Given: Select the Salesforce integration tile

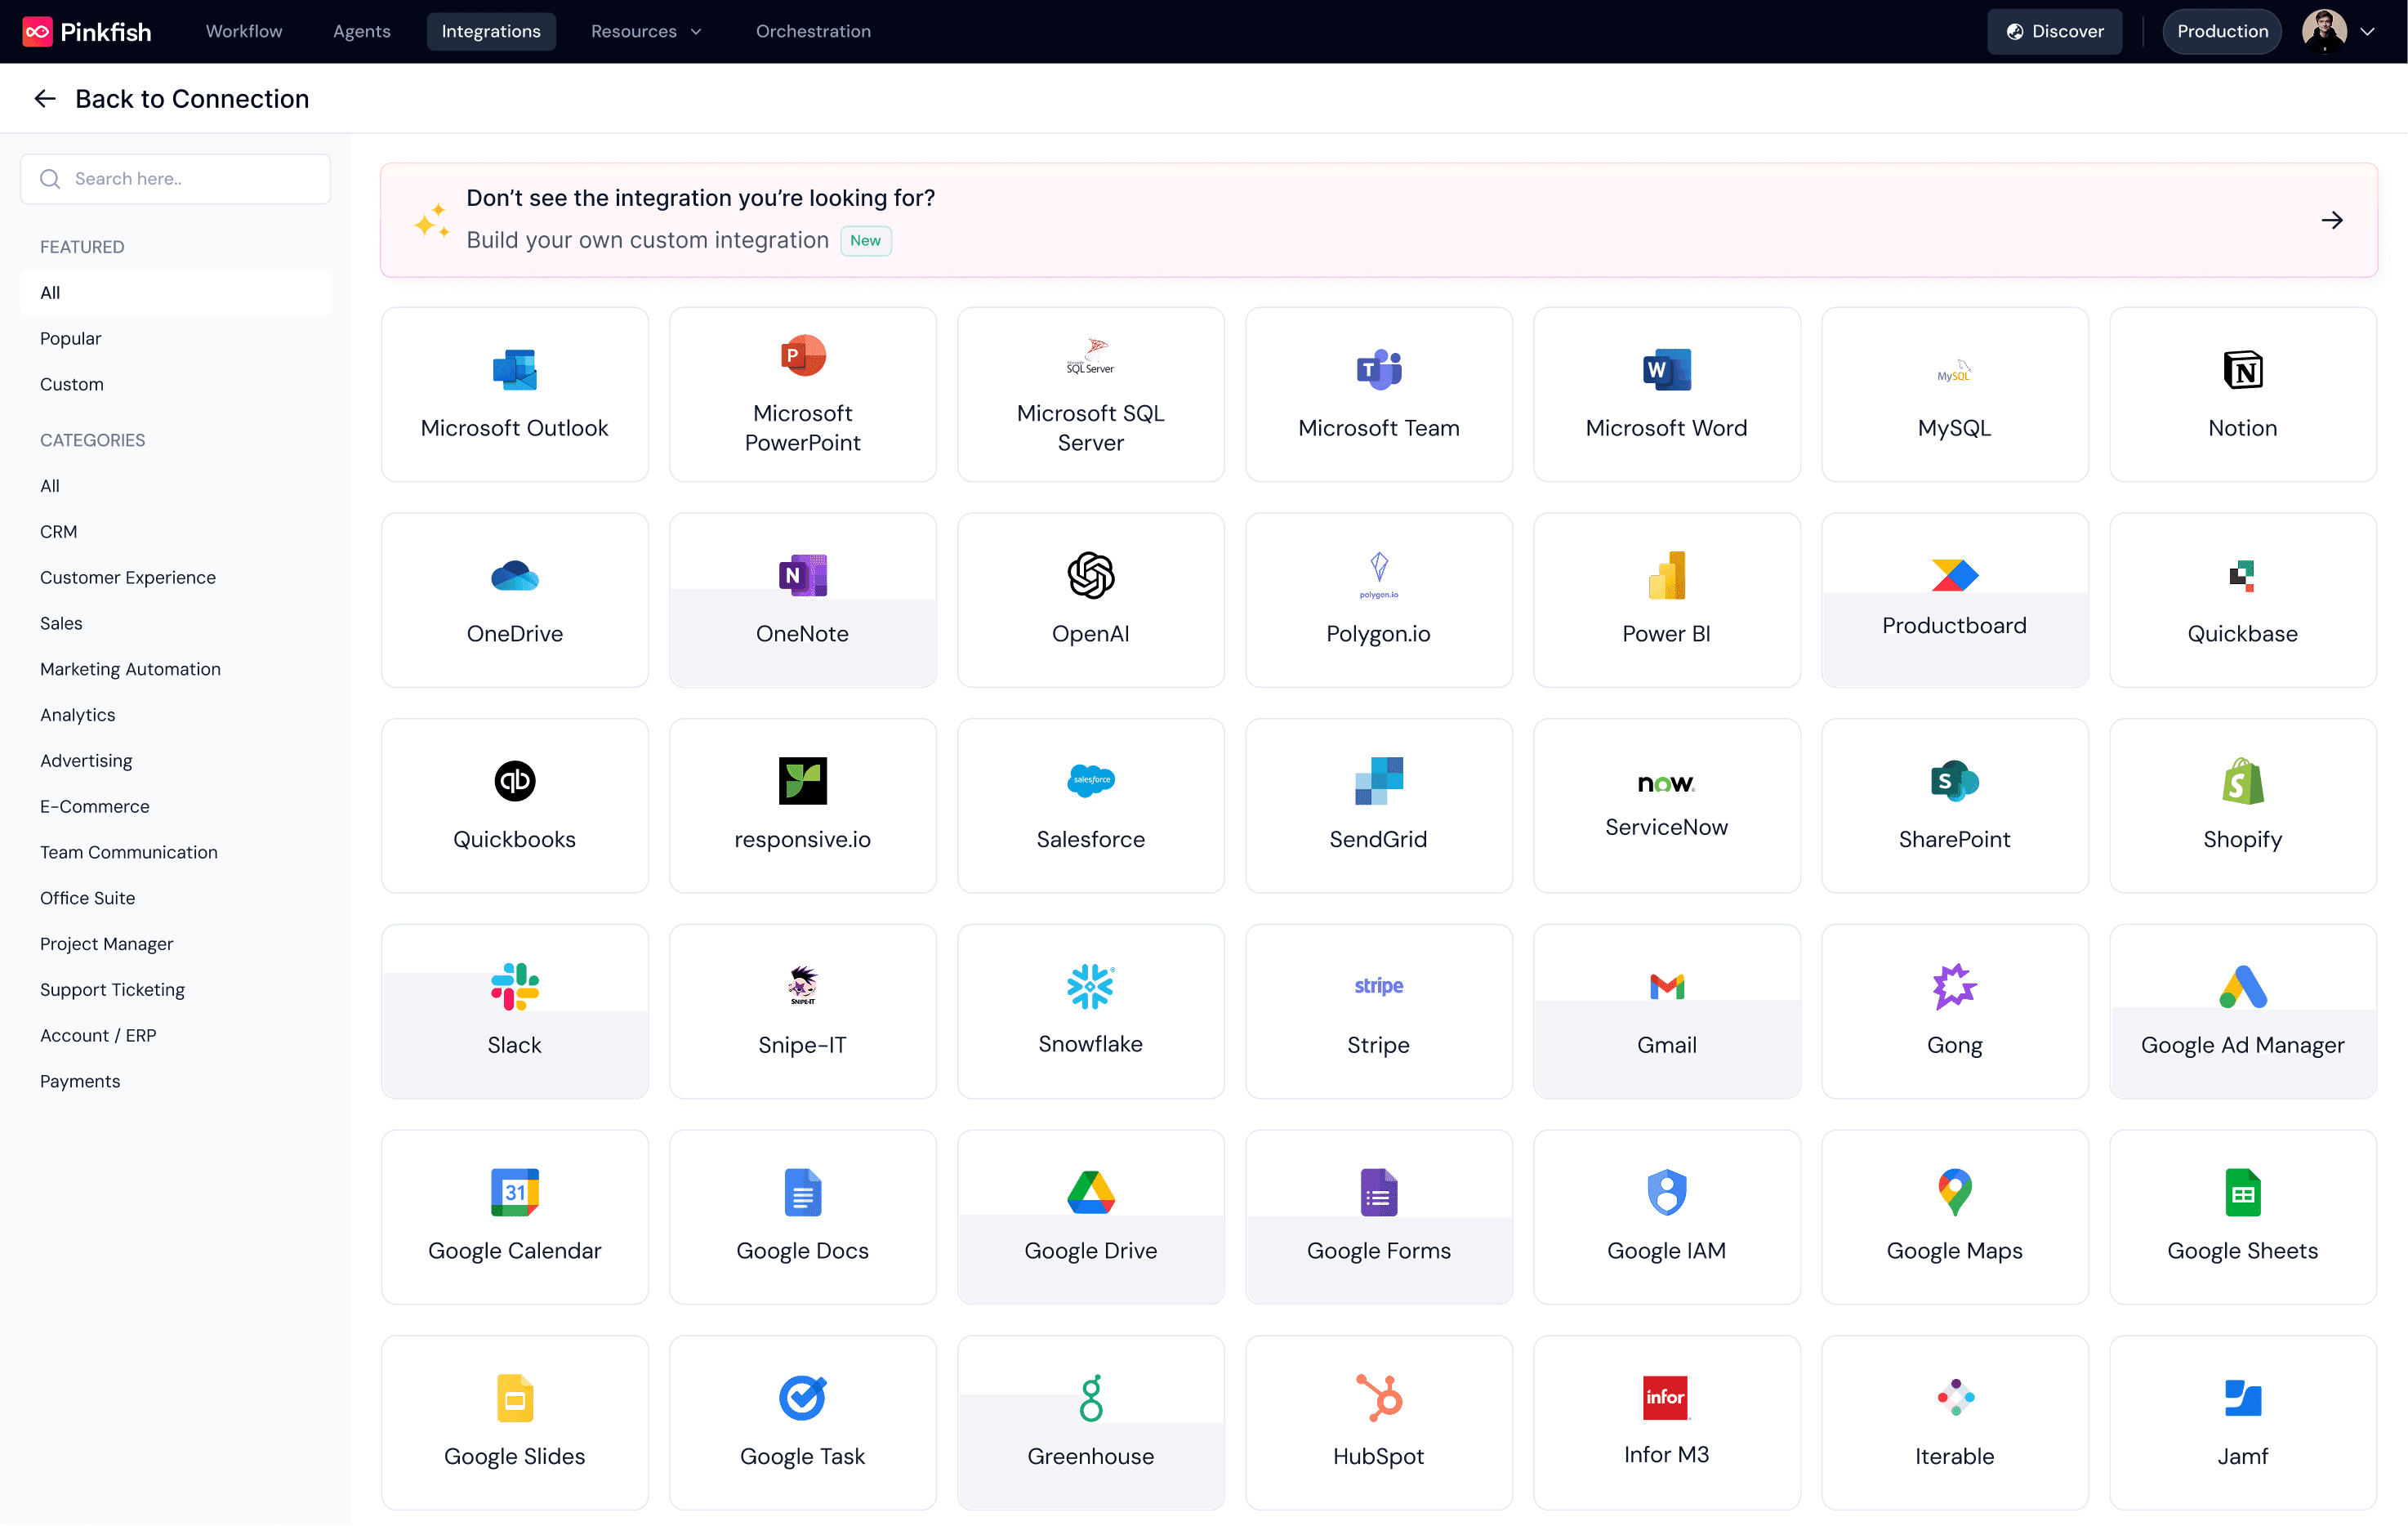Looking at the screenshot, I should click(x=1090, y=806).
